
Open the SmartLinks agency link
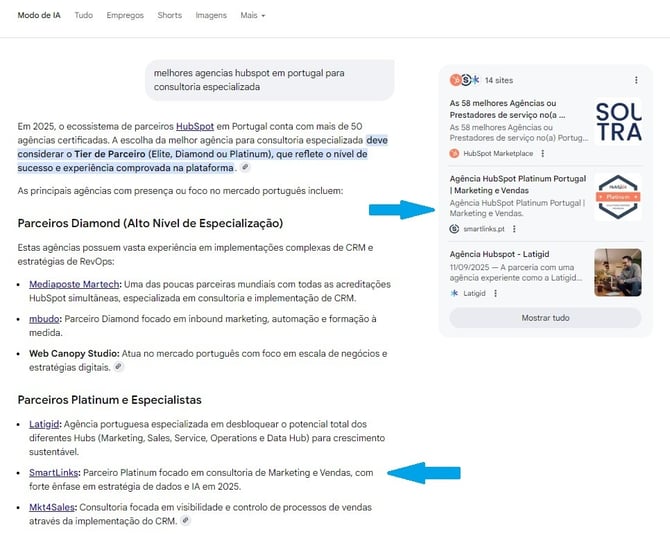[53, 472]
